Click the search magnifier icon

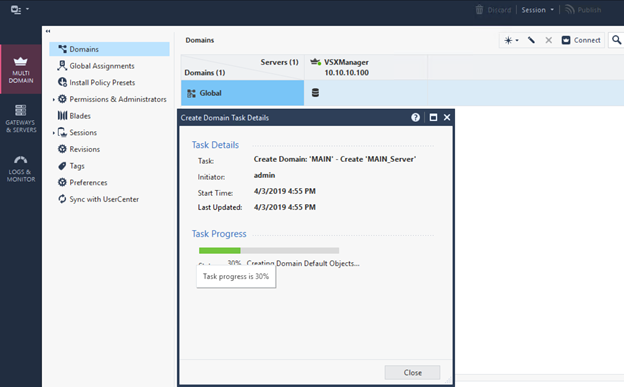tap(616, 40)
